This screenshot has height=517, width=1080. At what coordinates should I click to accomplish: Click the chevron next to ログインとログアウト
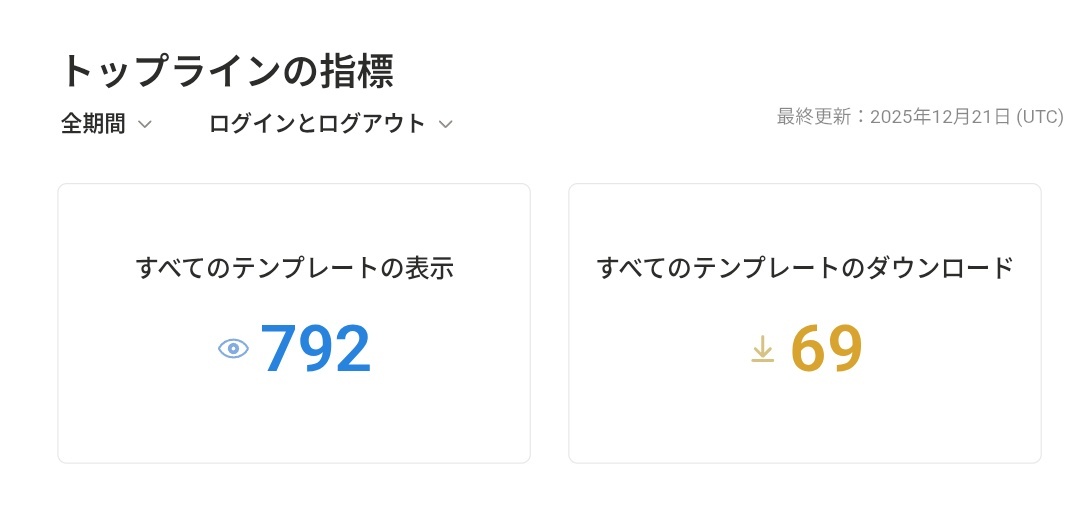(445, 125)
